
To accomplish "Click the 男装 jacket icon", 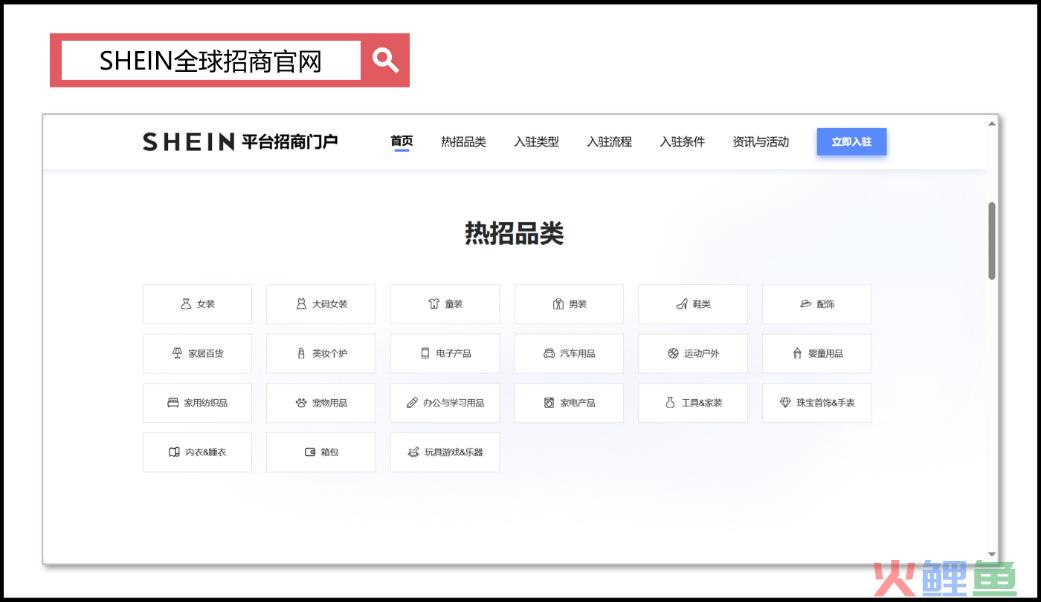I will tap(558, 303).
